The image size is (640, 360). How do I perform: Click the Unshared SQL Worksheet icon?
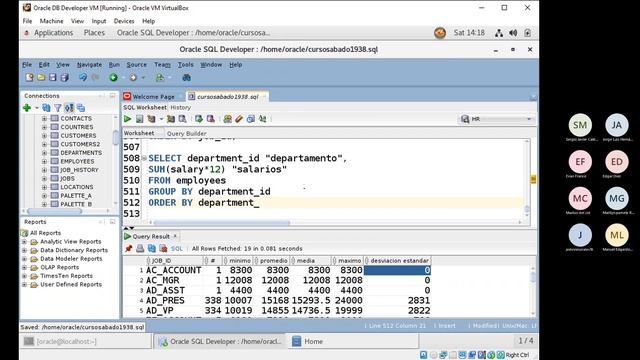[x=227, y=119]
